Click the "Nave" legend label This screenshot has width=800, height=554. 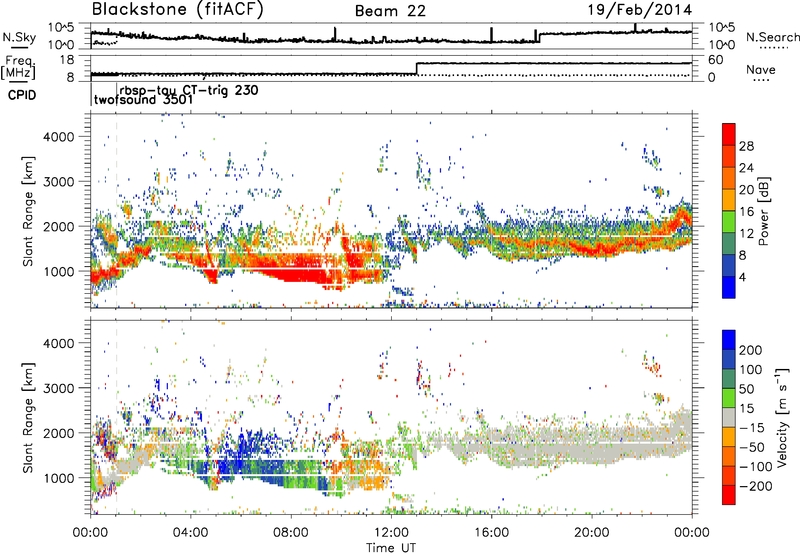pos(761,69)
